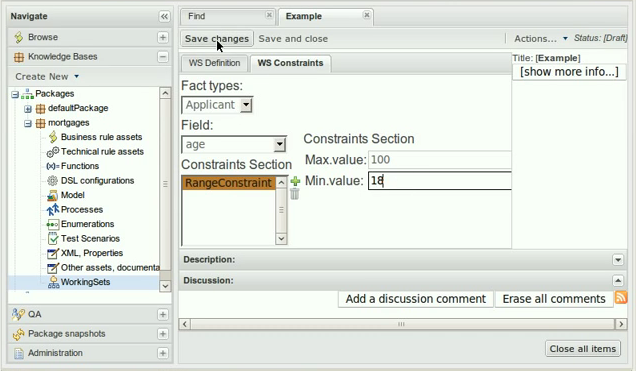Open the Functions item
Screen dimensions: 636x371
pyautogui.click(x=80, y=166)
